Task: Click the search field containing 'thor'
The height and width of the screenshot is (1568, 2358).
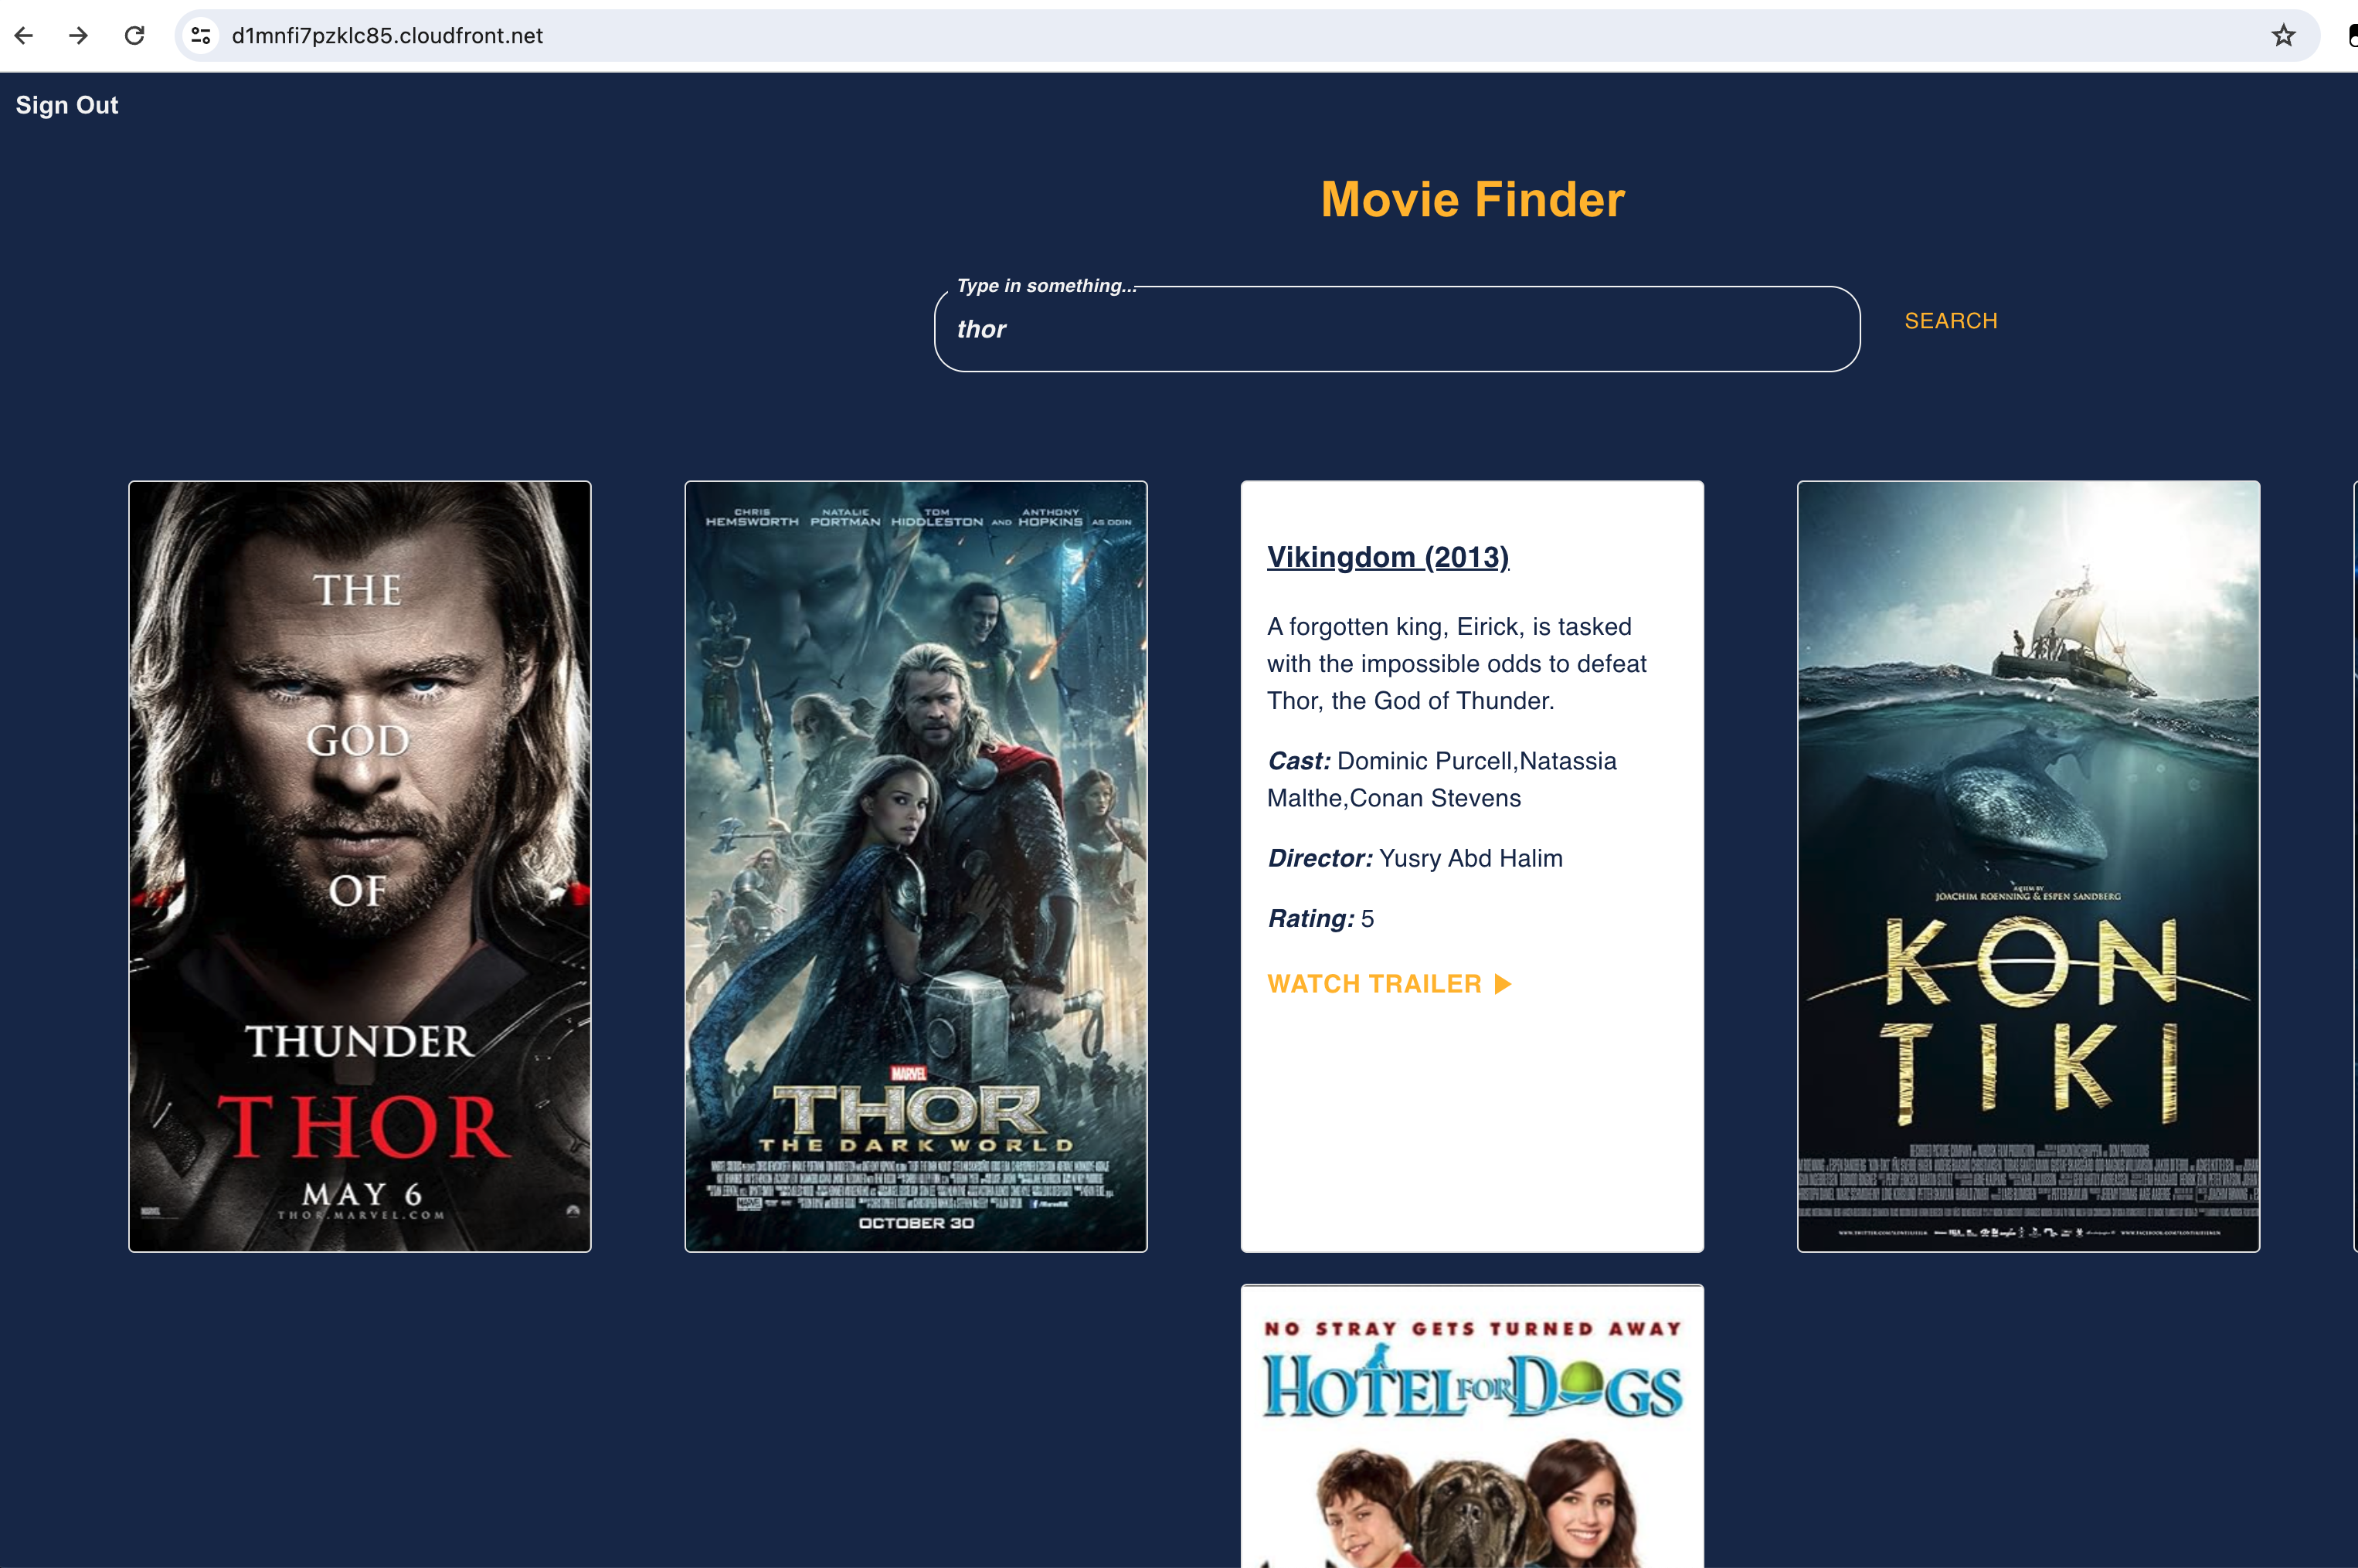Action: tap(1396, 330)
